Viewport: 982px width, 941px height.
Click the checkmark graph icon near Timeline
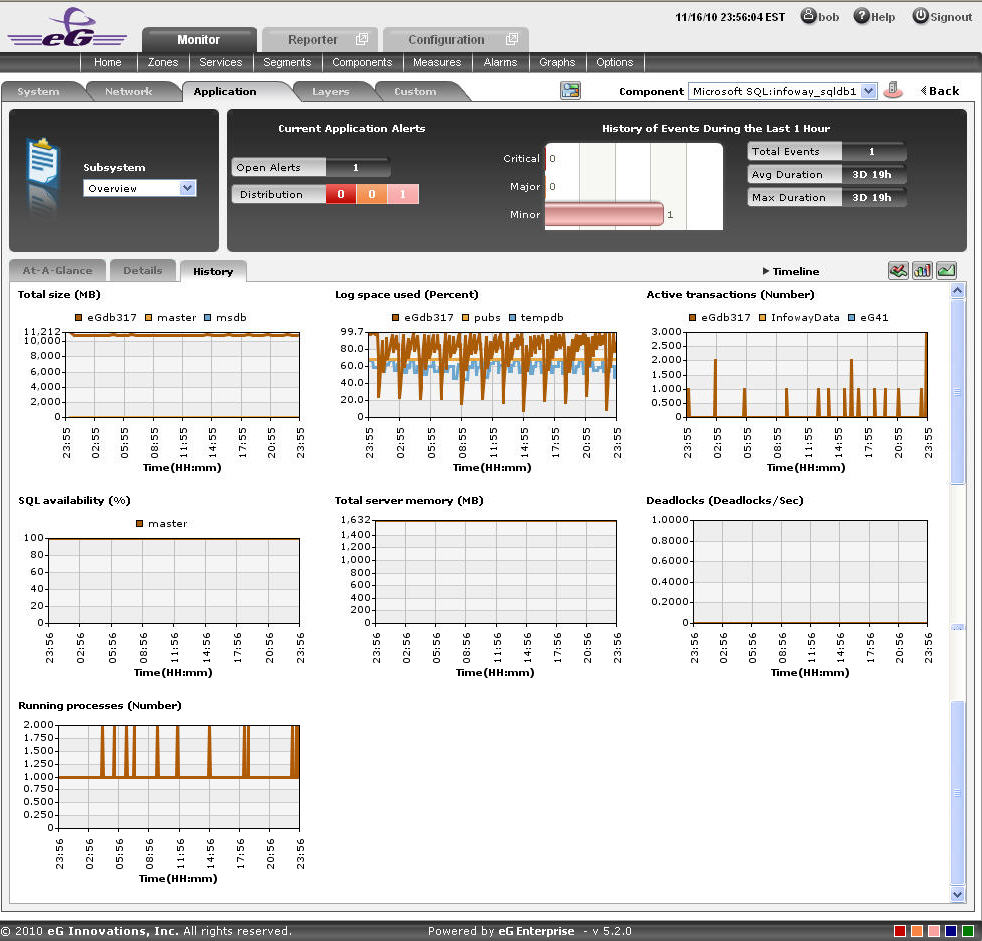tap(898, 270)
